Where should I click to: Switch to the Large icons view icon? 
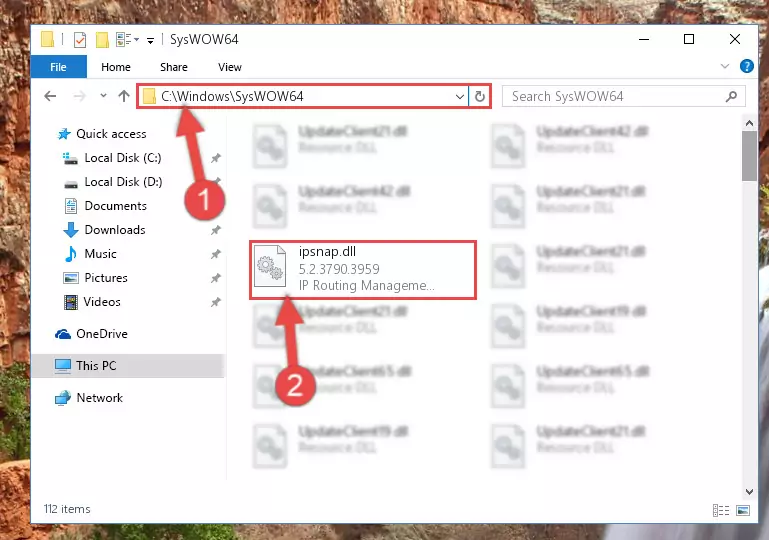click(x=743, y=510)
